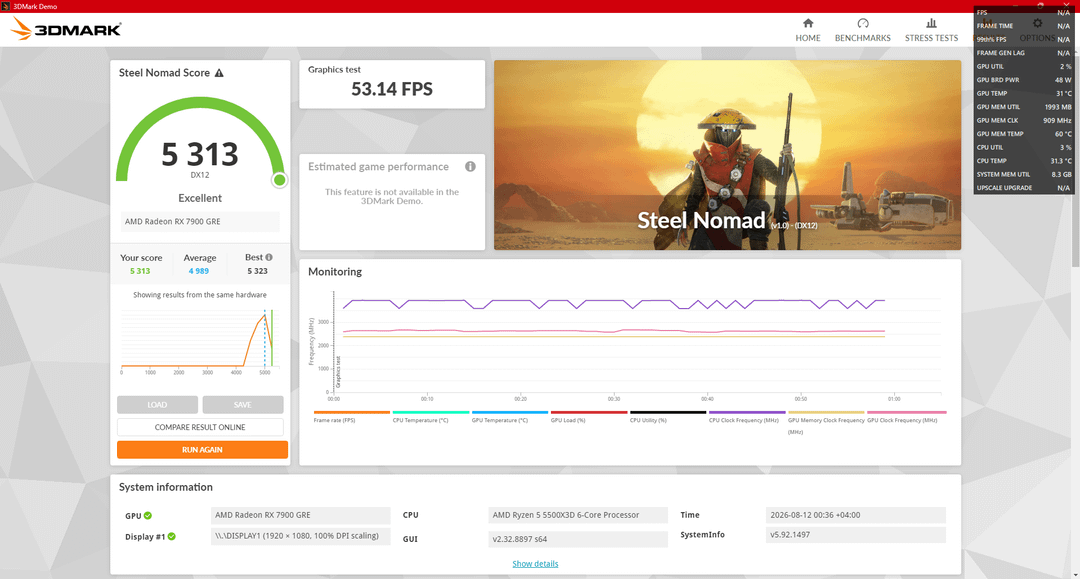Open the Show details link
Viewport: 1080px width, 579px height.
pyautogui.click(x=535, y=564)
